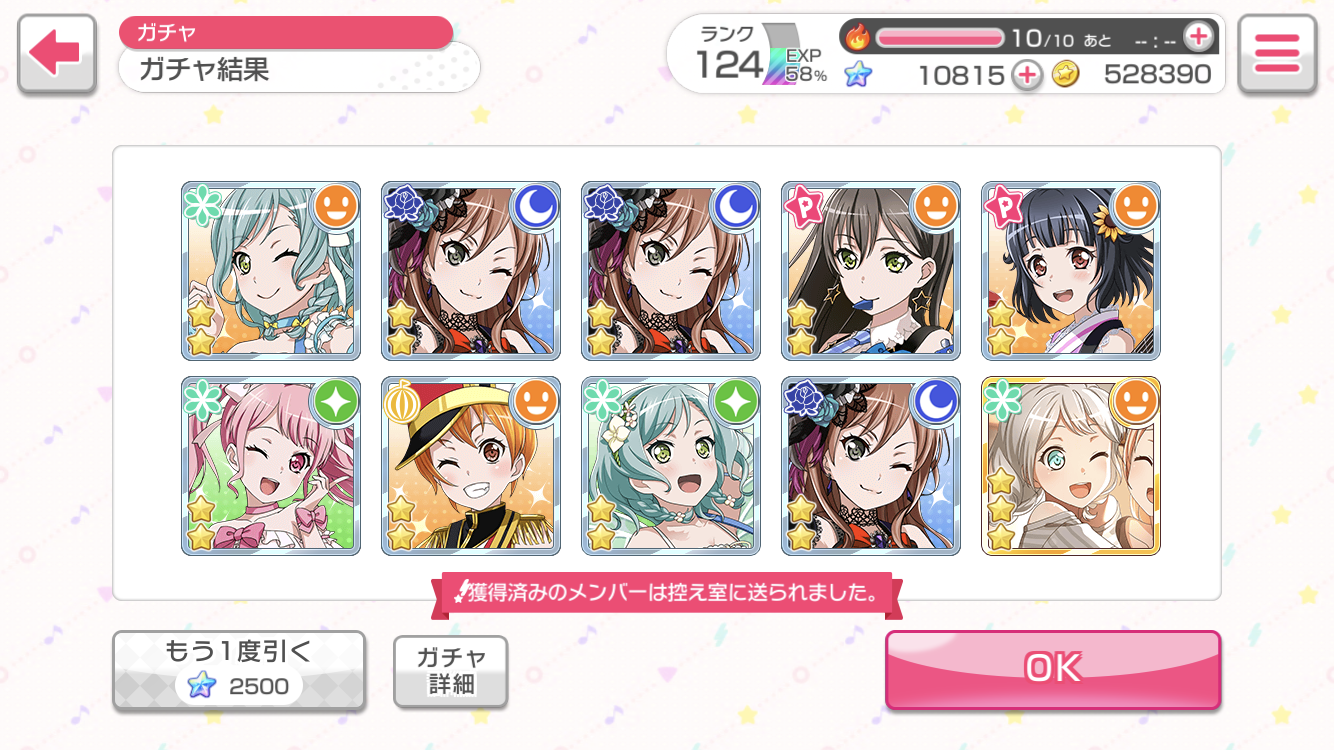Select the three-star silver-haired girl card
The width and height of the screenshot is (1334, 750).
(1071, 466)
